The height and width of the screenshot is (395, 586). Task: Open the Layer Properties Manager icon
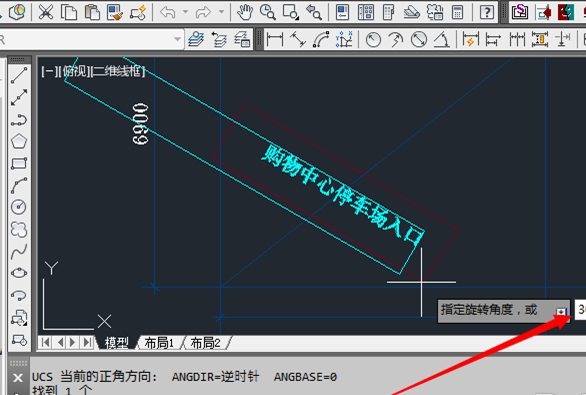(196, 39)
